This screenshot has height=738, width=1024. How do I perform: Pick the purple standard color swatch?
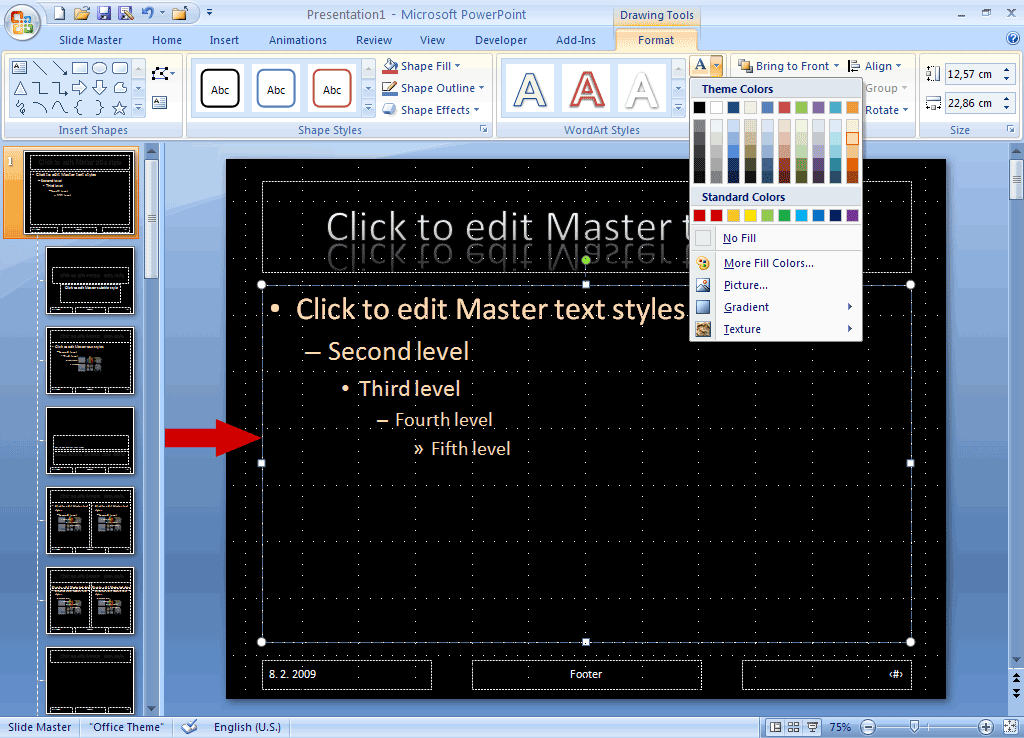pyautogui.click(x=852, y=216)
